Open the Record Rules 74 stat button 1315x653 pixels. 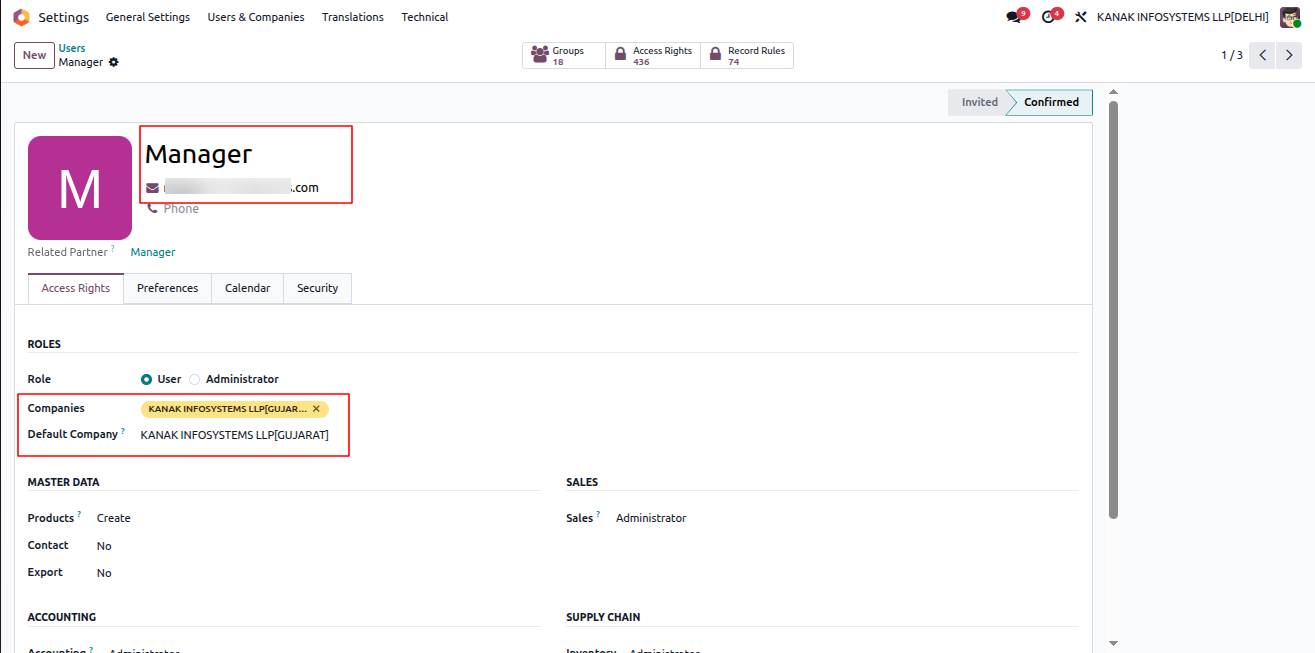coord(747,55)
